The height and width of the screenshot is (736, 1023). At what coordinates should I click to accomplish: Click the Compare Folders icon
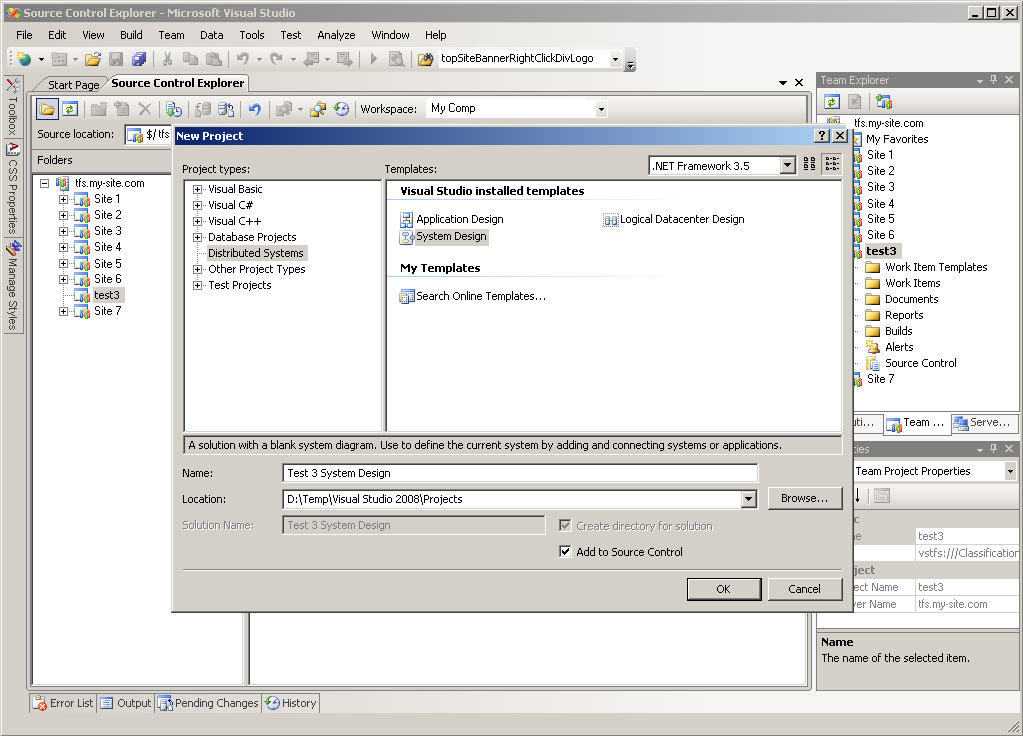[318, 109]
